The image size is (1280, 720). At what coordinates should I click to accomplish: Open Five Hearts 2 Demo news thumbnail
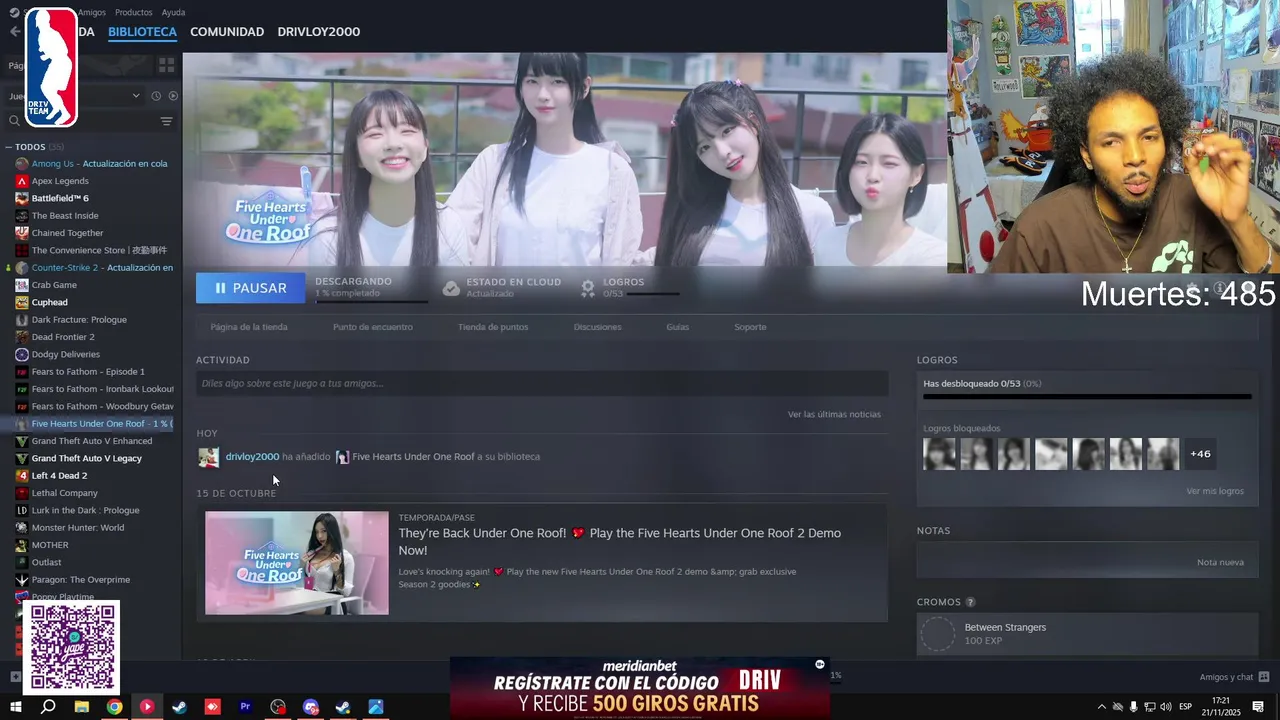(x=297, y=563)
